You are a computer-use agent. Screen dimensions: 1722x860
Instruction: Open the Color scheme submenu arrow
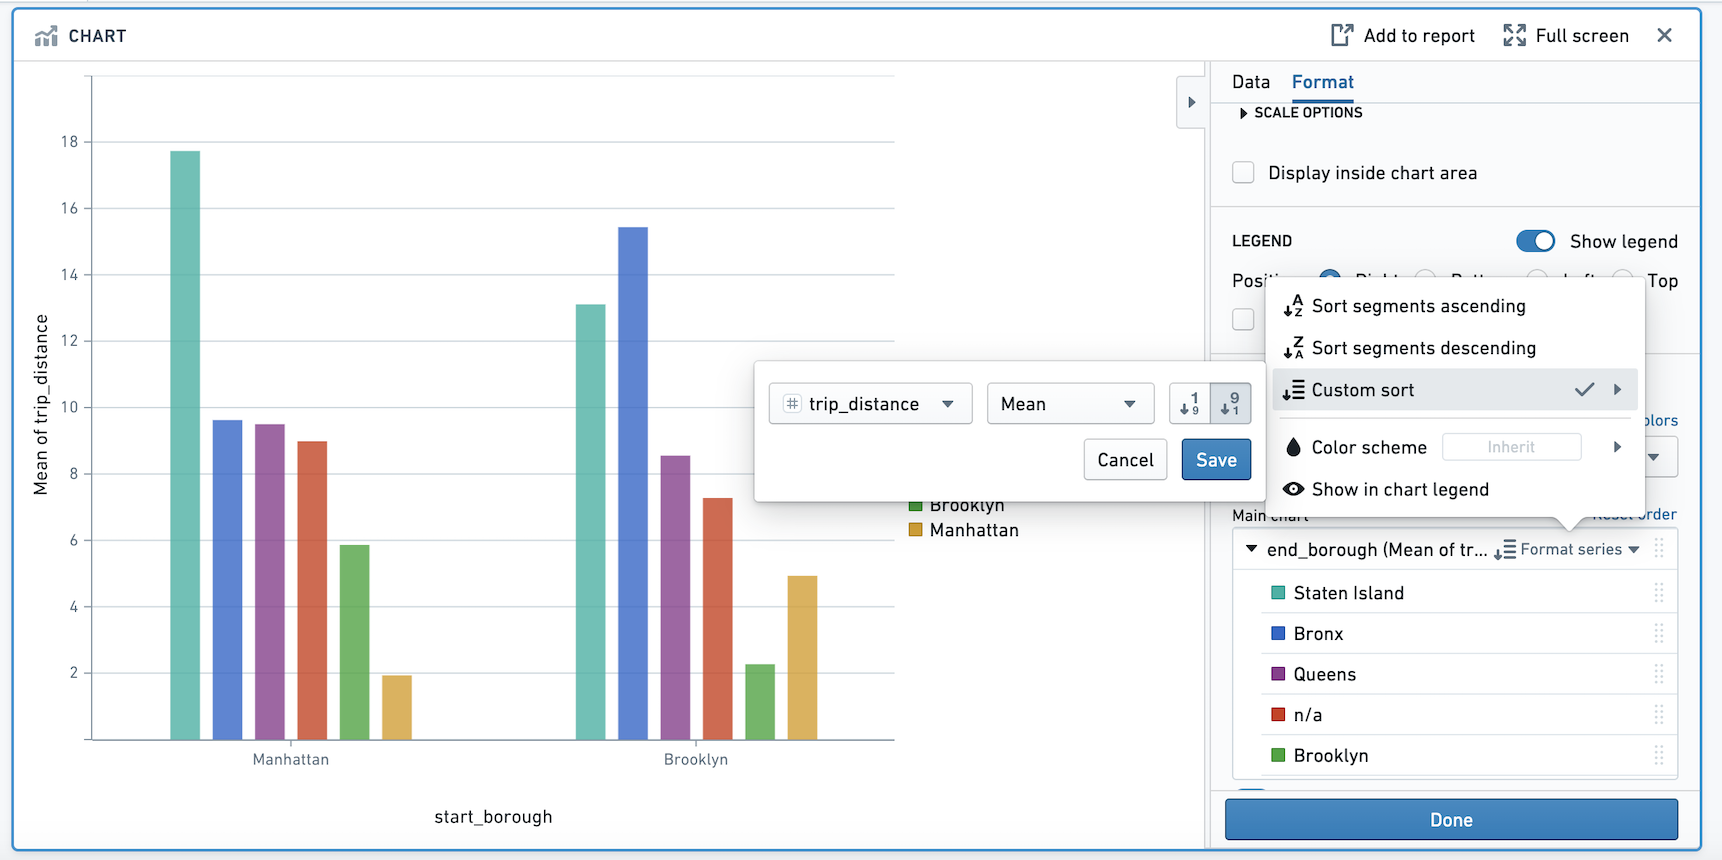tap(1617, 447)
